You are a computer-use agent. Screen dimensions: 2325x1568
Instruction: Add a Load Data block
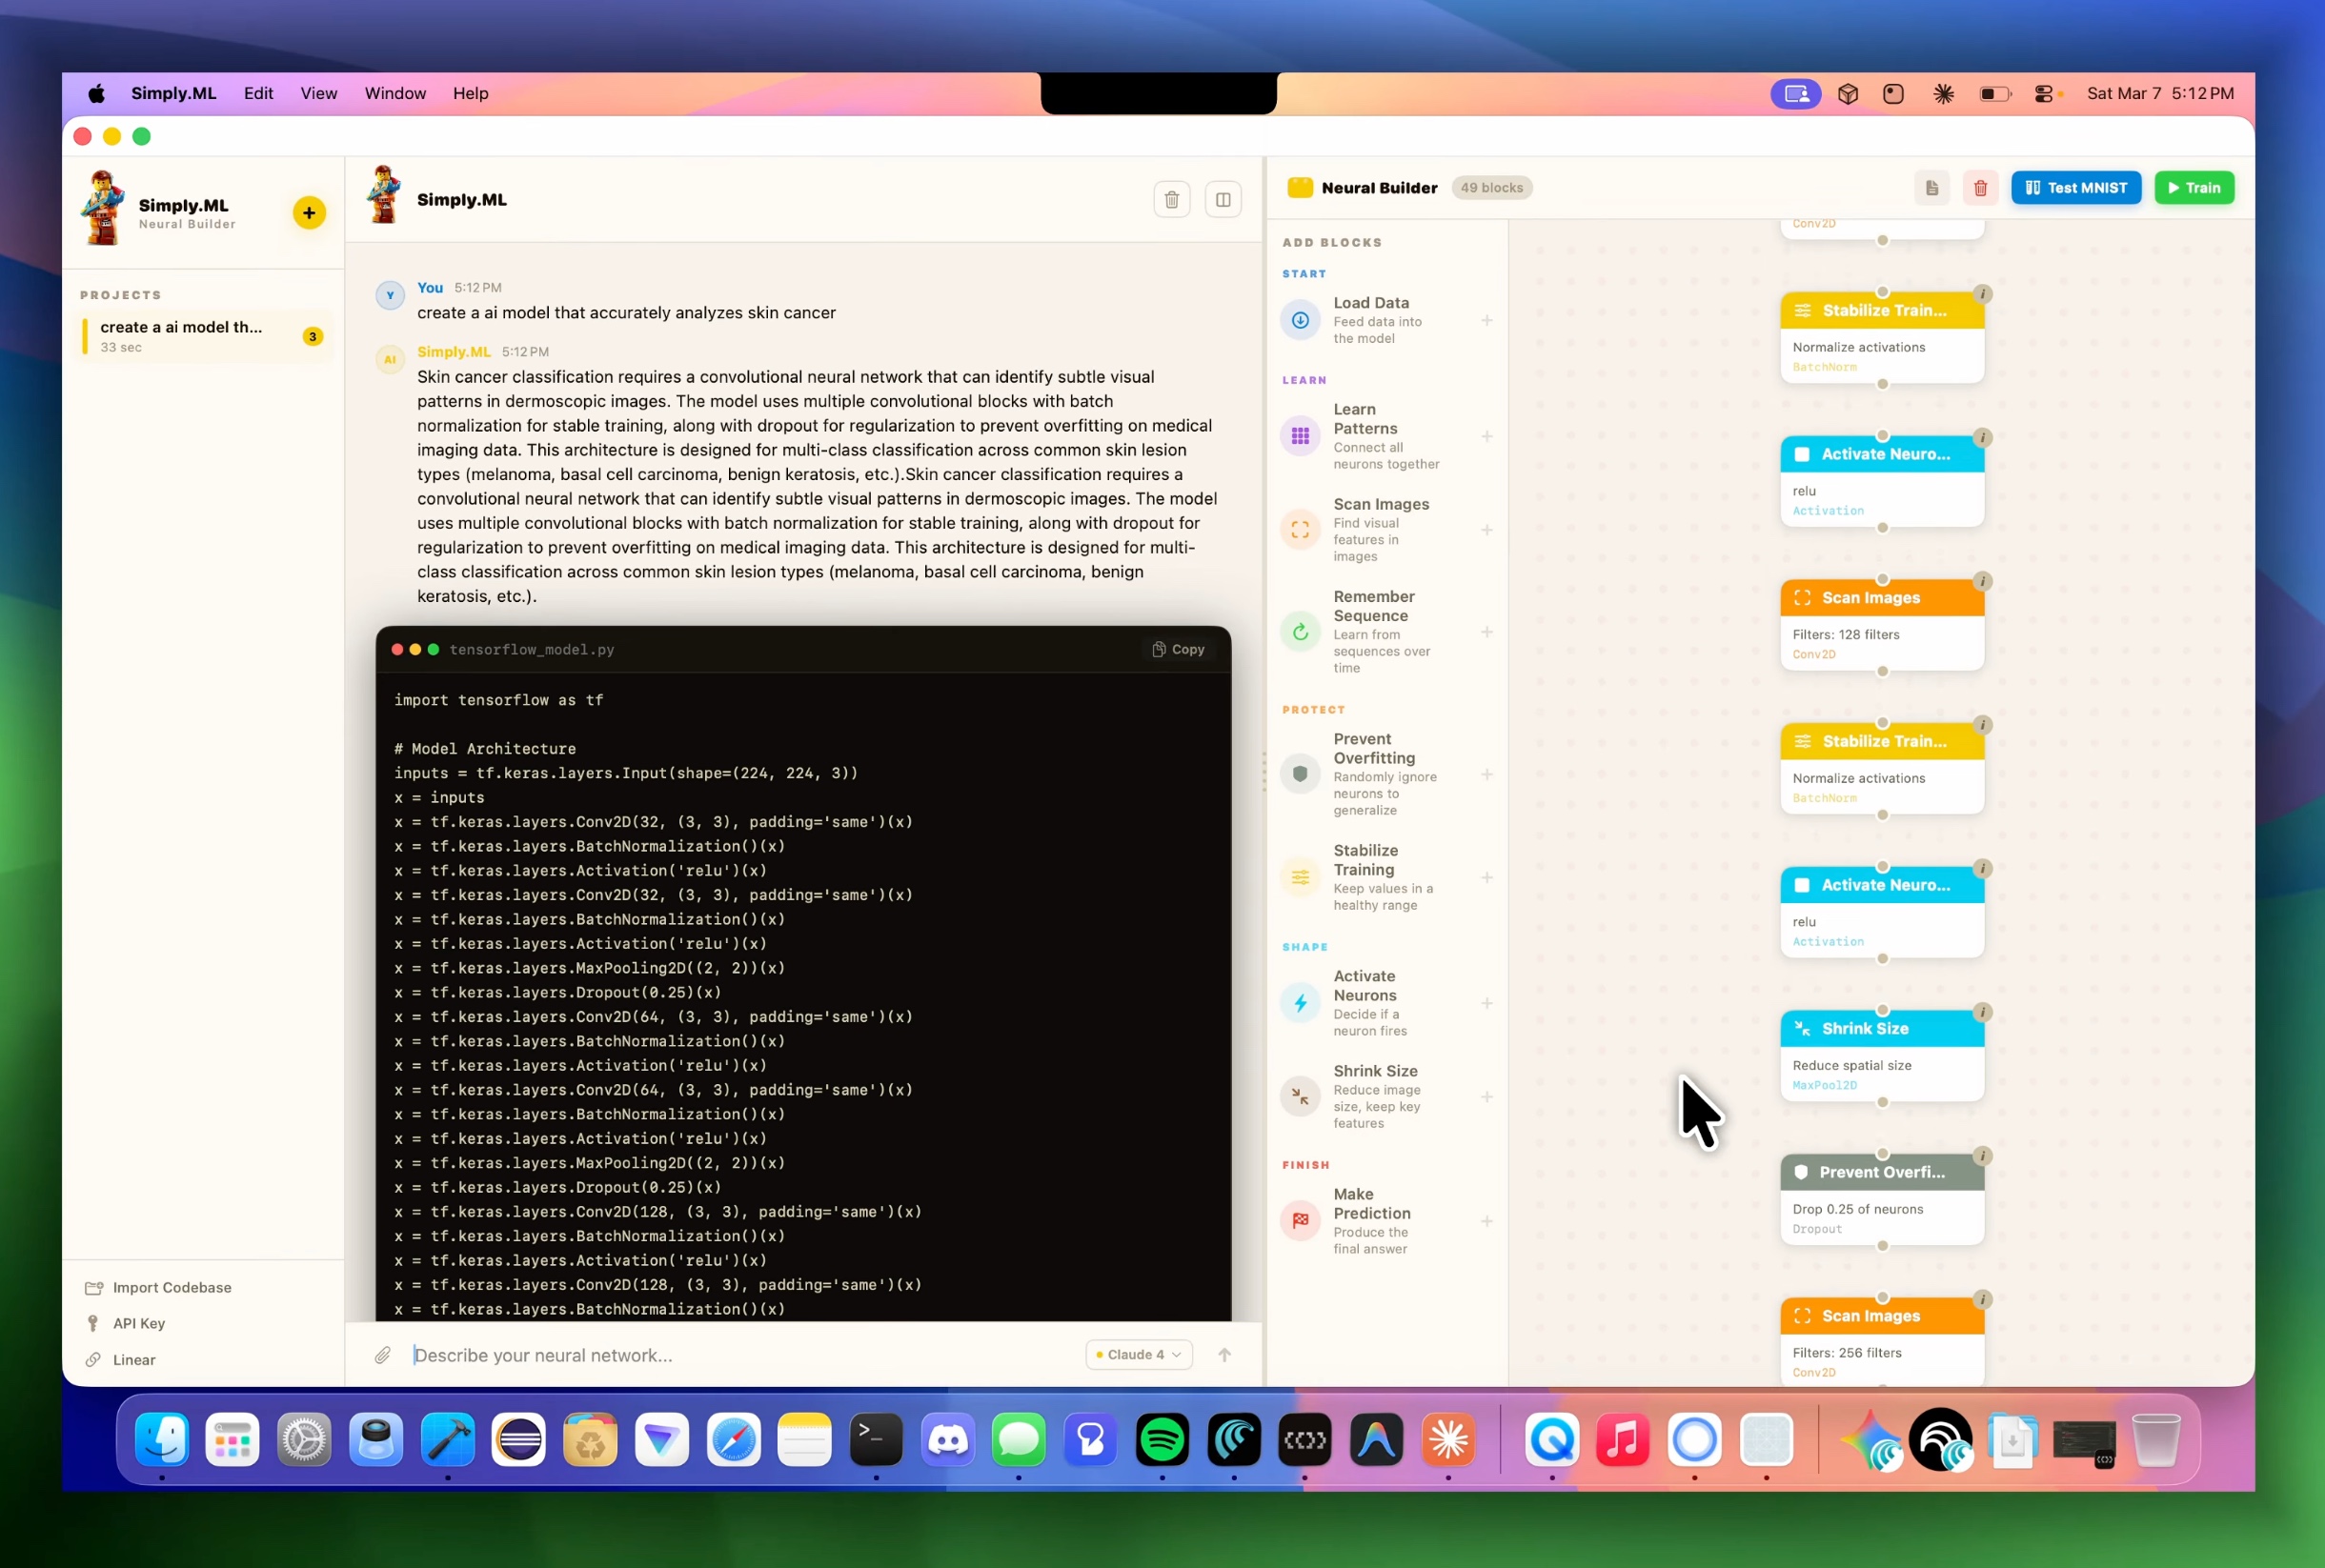1389,320
